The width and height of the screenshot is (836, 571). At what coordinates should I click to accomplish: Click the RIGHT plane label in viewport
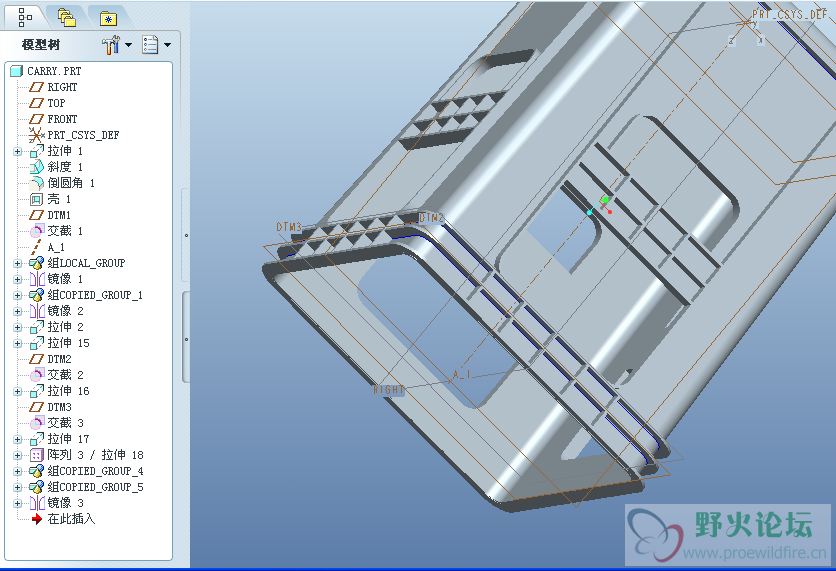389,390
